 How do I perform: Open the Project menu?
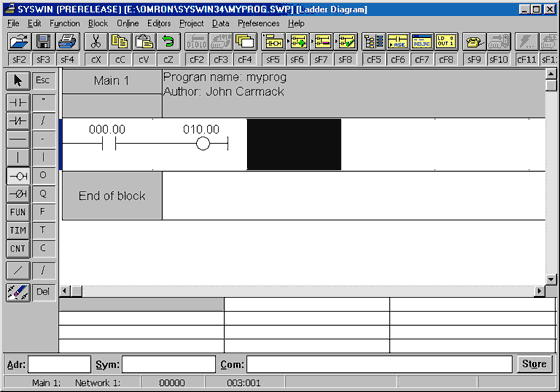(x=191, y=24)
